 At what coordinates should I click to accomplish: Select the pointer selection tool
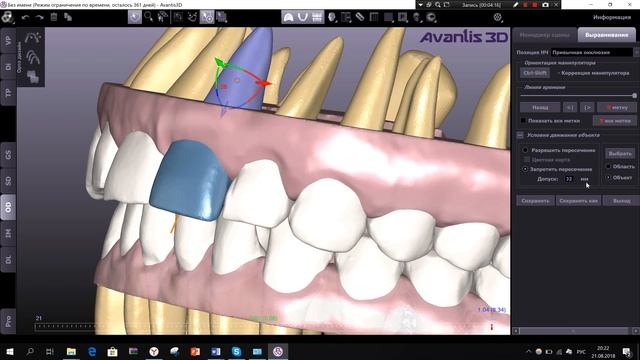(x=135, y=17)
